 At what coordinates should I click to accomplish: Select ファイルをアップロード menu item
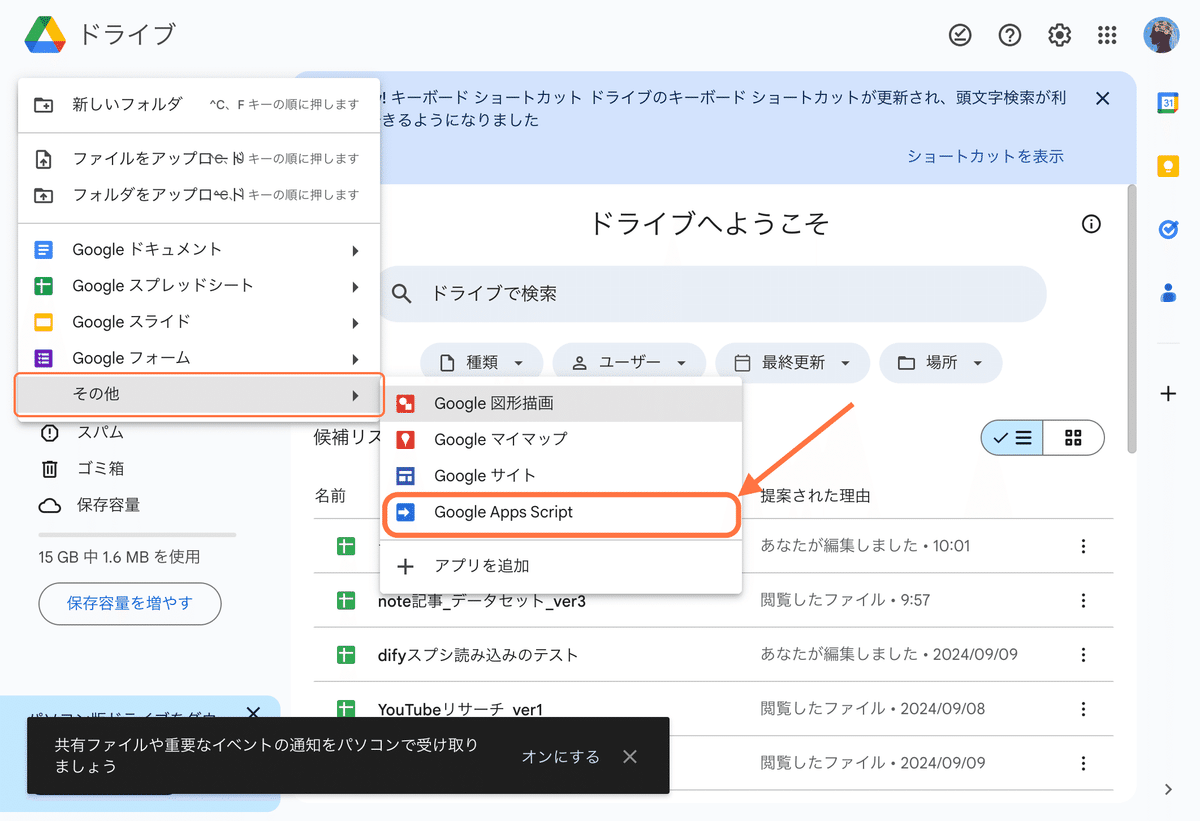[x=199, y=158]
